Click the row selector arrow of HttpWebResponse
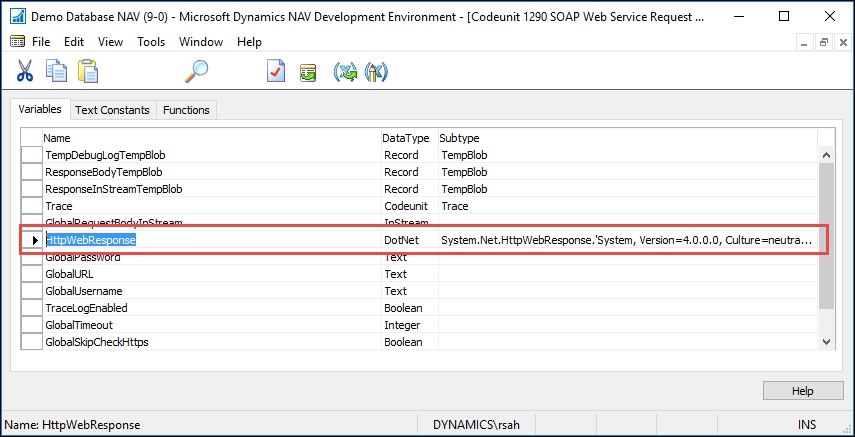Viewport: 855px width, 437px height. point(33,240)
